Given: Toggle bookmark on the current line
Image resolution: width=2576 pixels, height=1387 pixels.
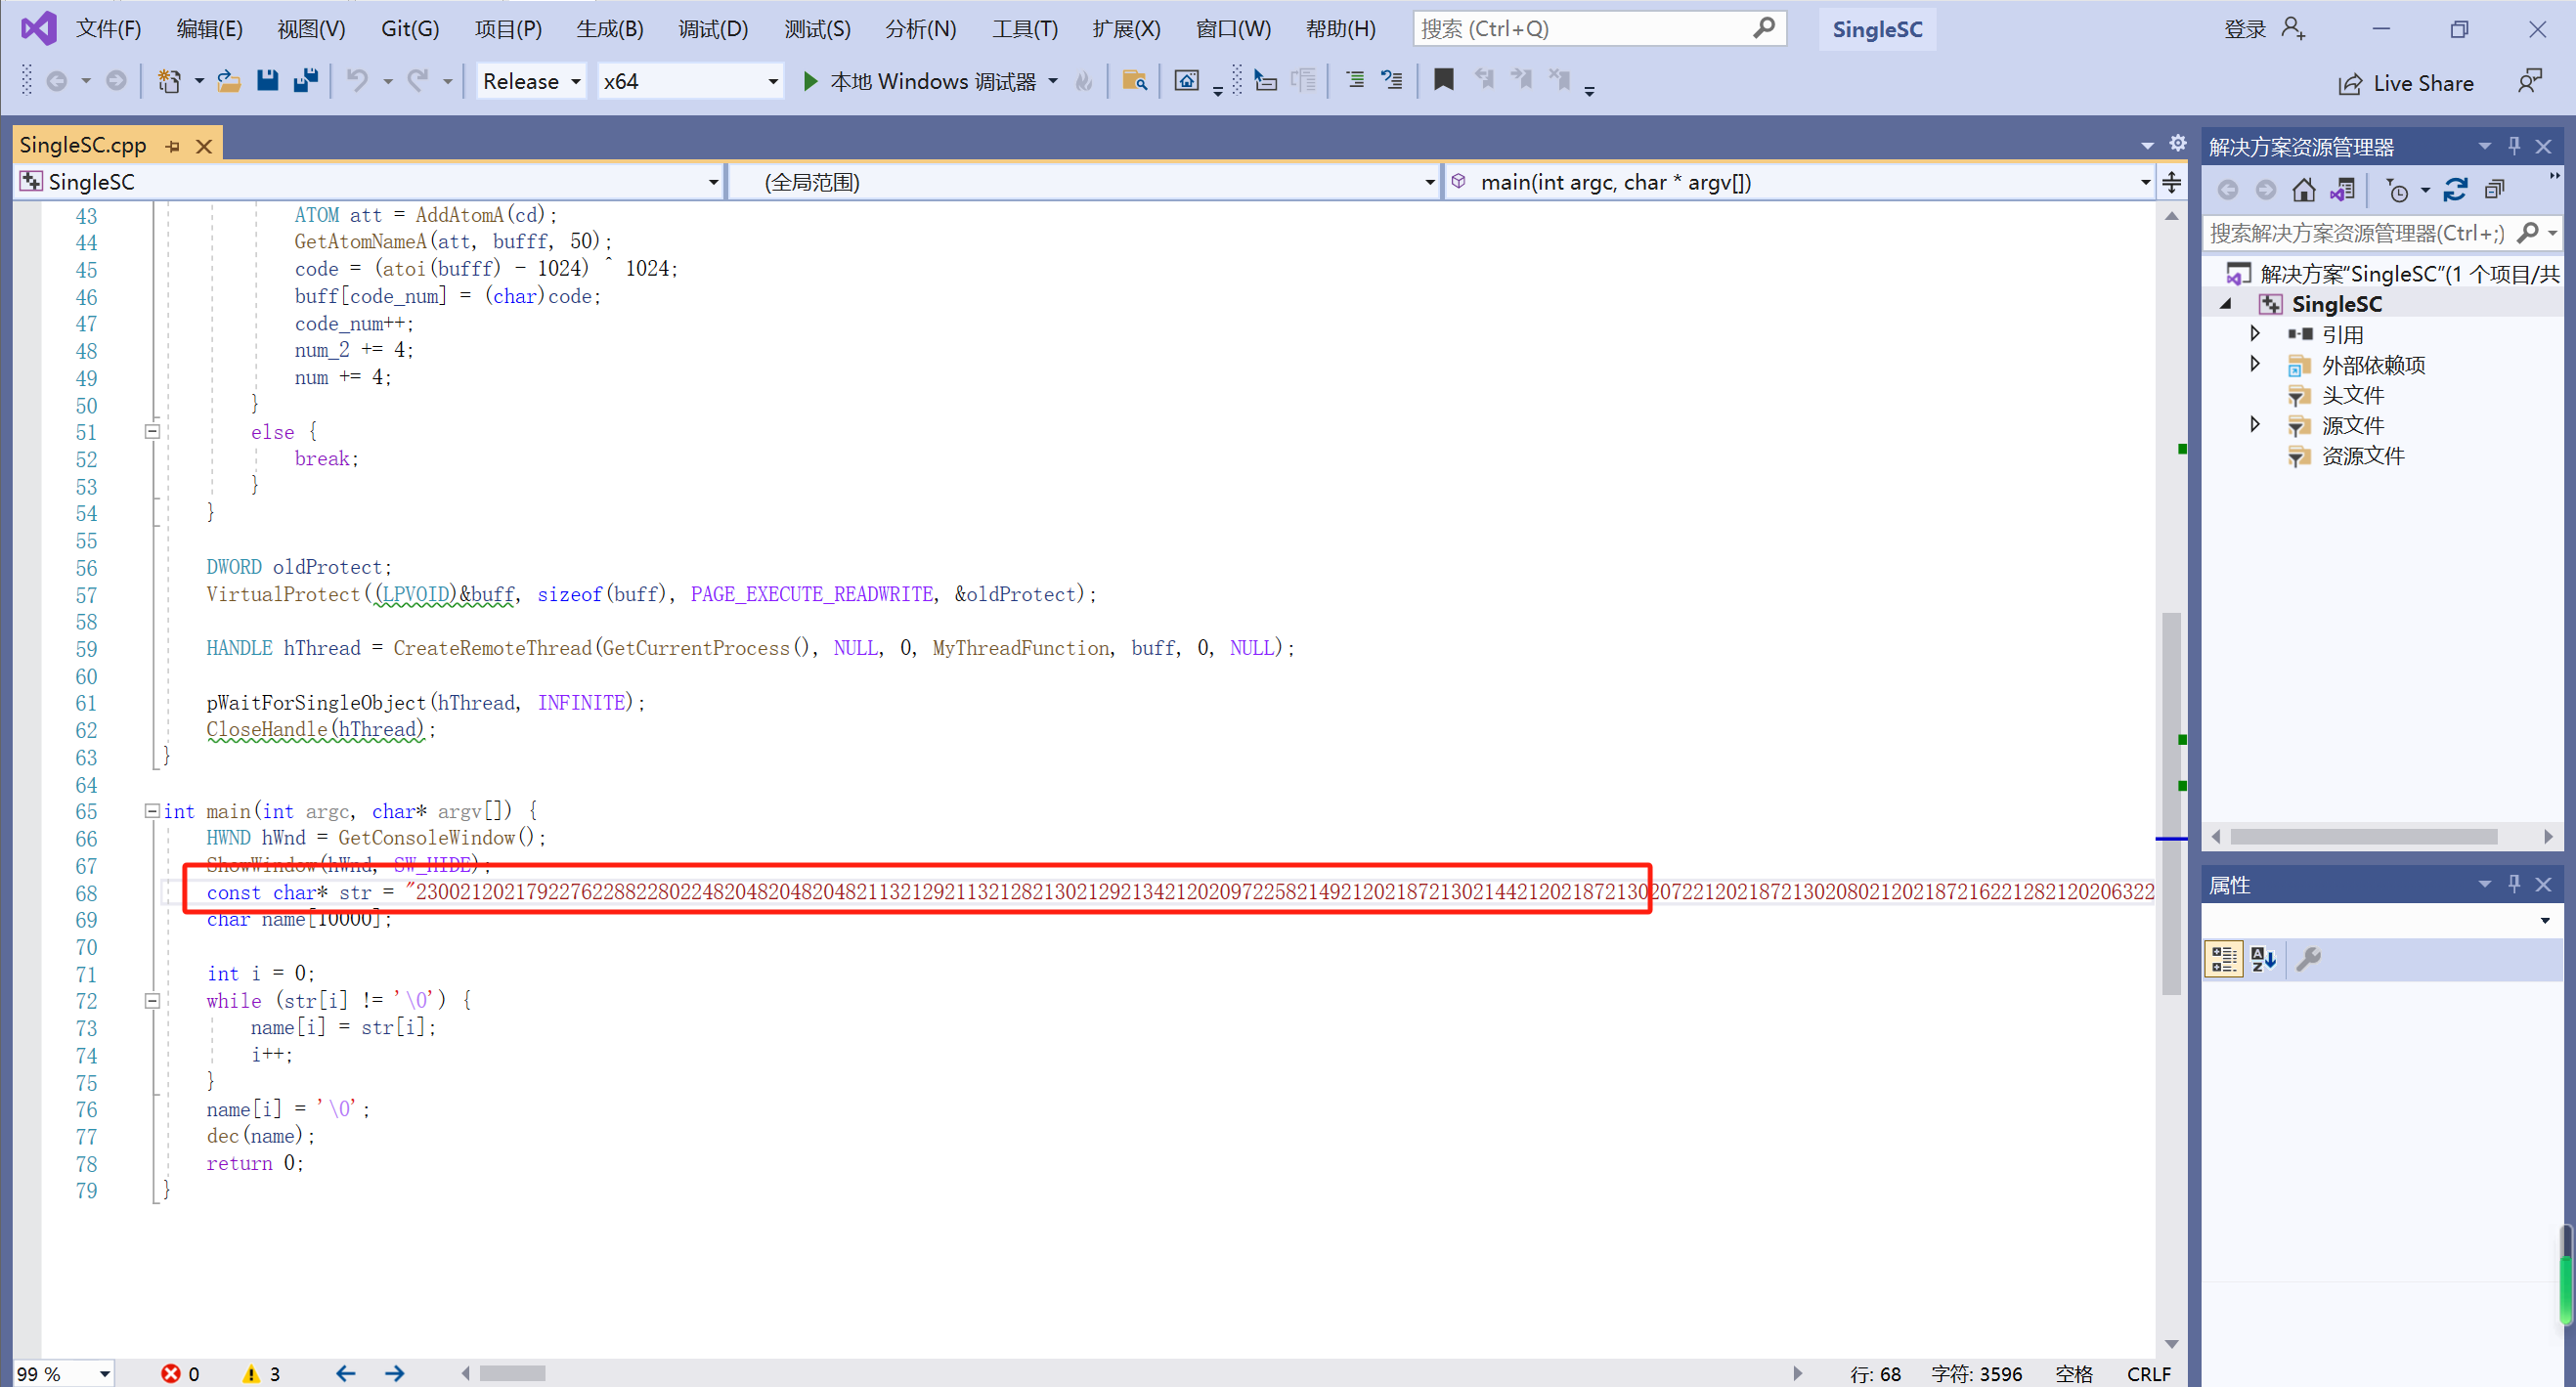Looking at the screenshot, I should [1443, 80].
